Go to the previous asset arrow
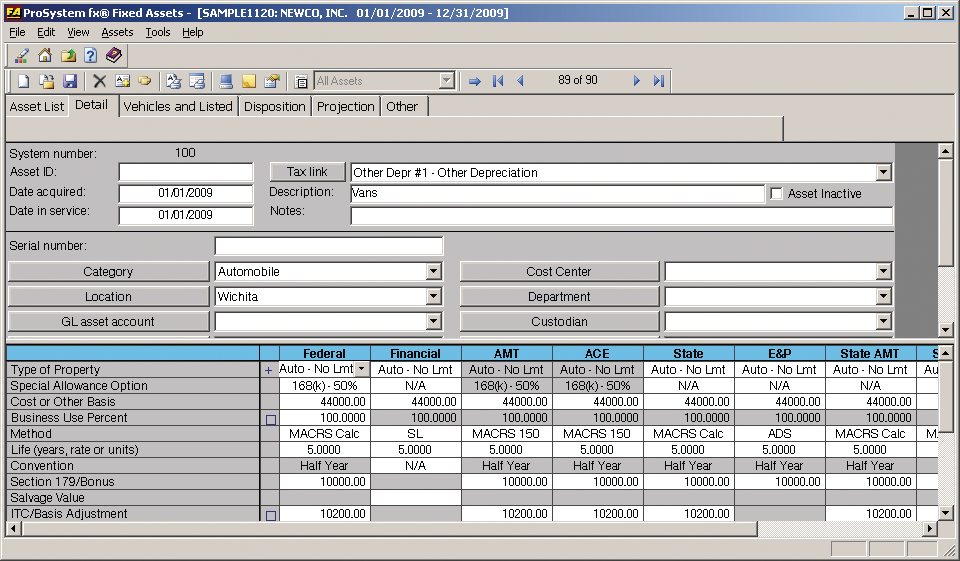The height and width of the screenshot is (561, 960). tap(520, 81)
